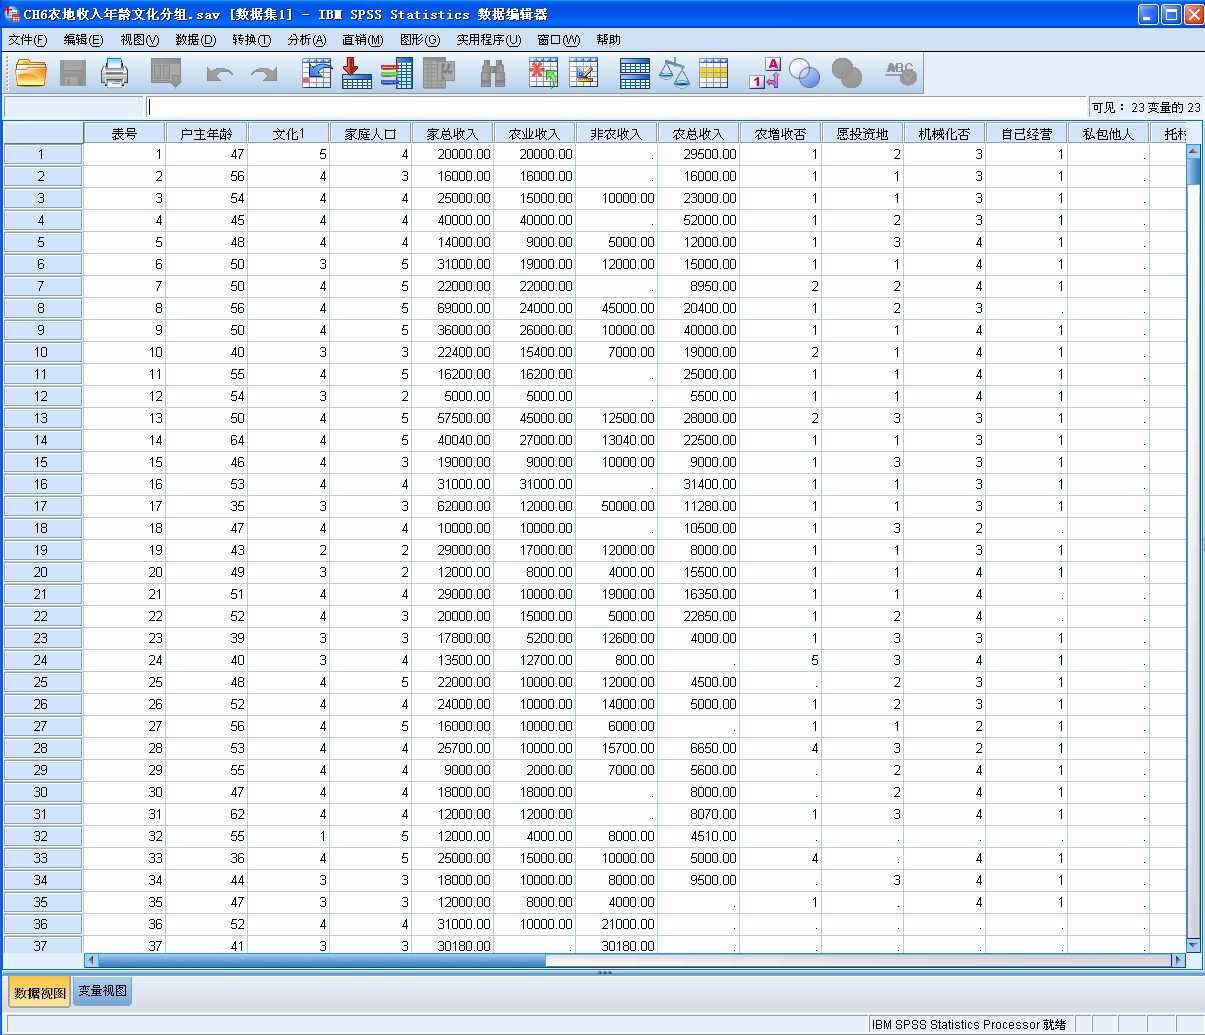This screenshot has height=1035, width=1205.
Task: Select the 农增收否 column header
Action: [x=780, y=133]
